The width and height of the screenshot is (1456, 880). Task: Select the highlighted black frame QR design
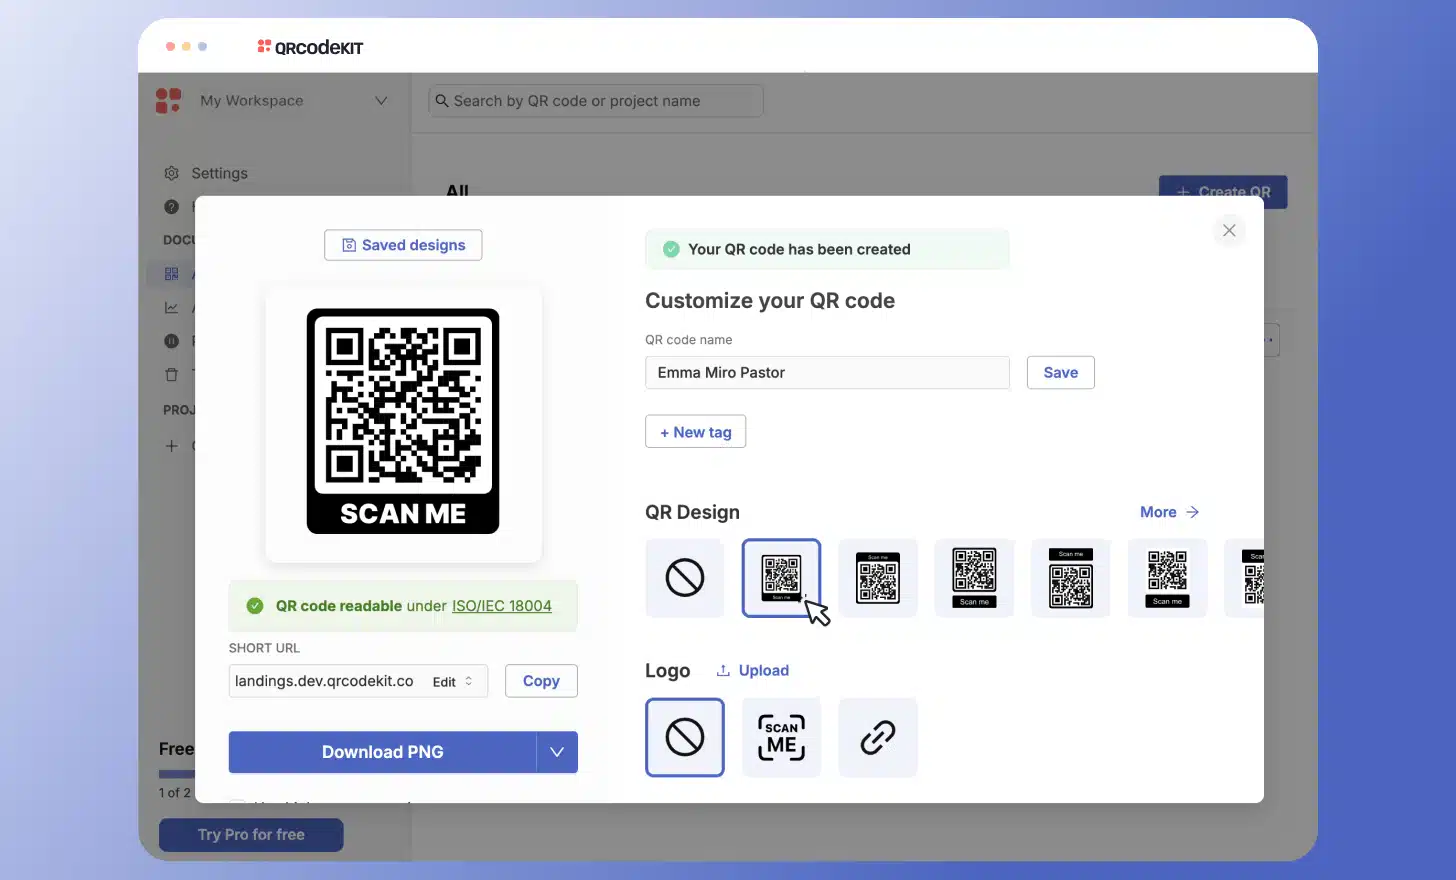tap(781, 578)
